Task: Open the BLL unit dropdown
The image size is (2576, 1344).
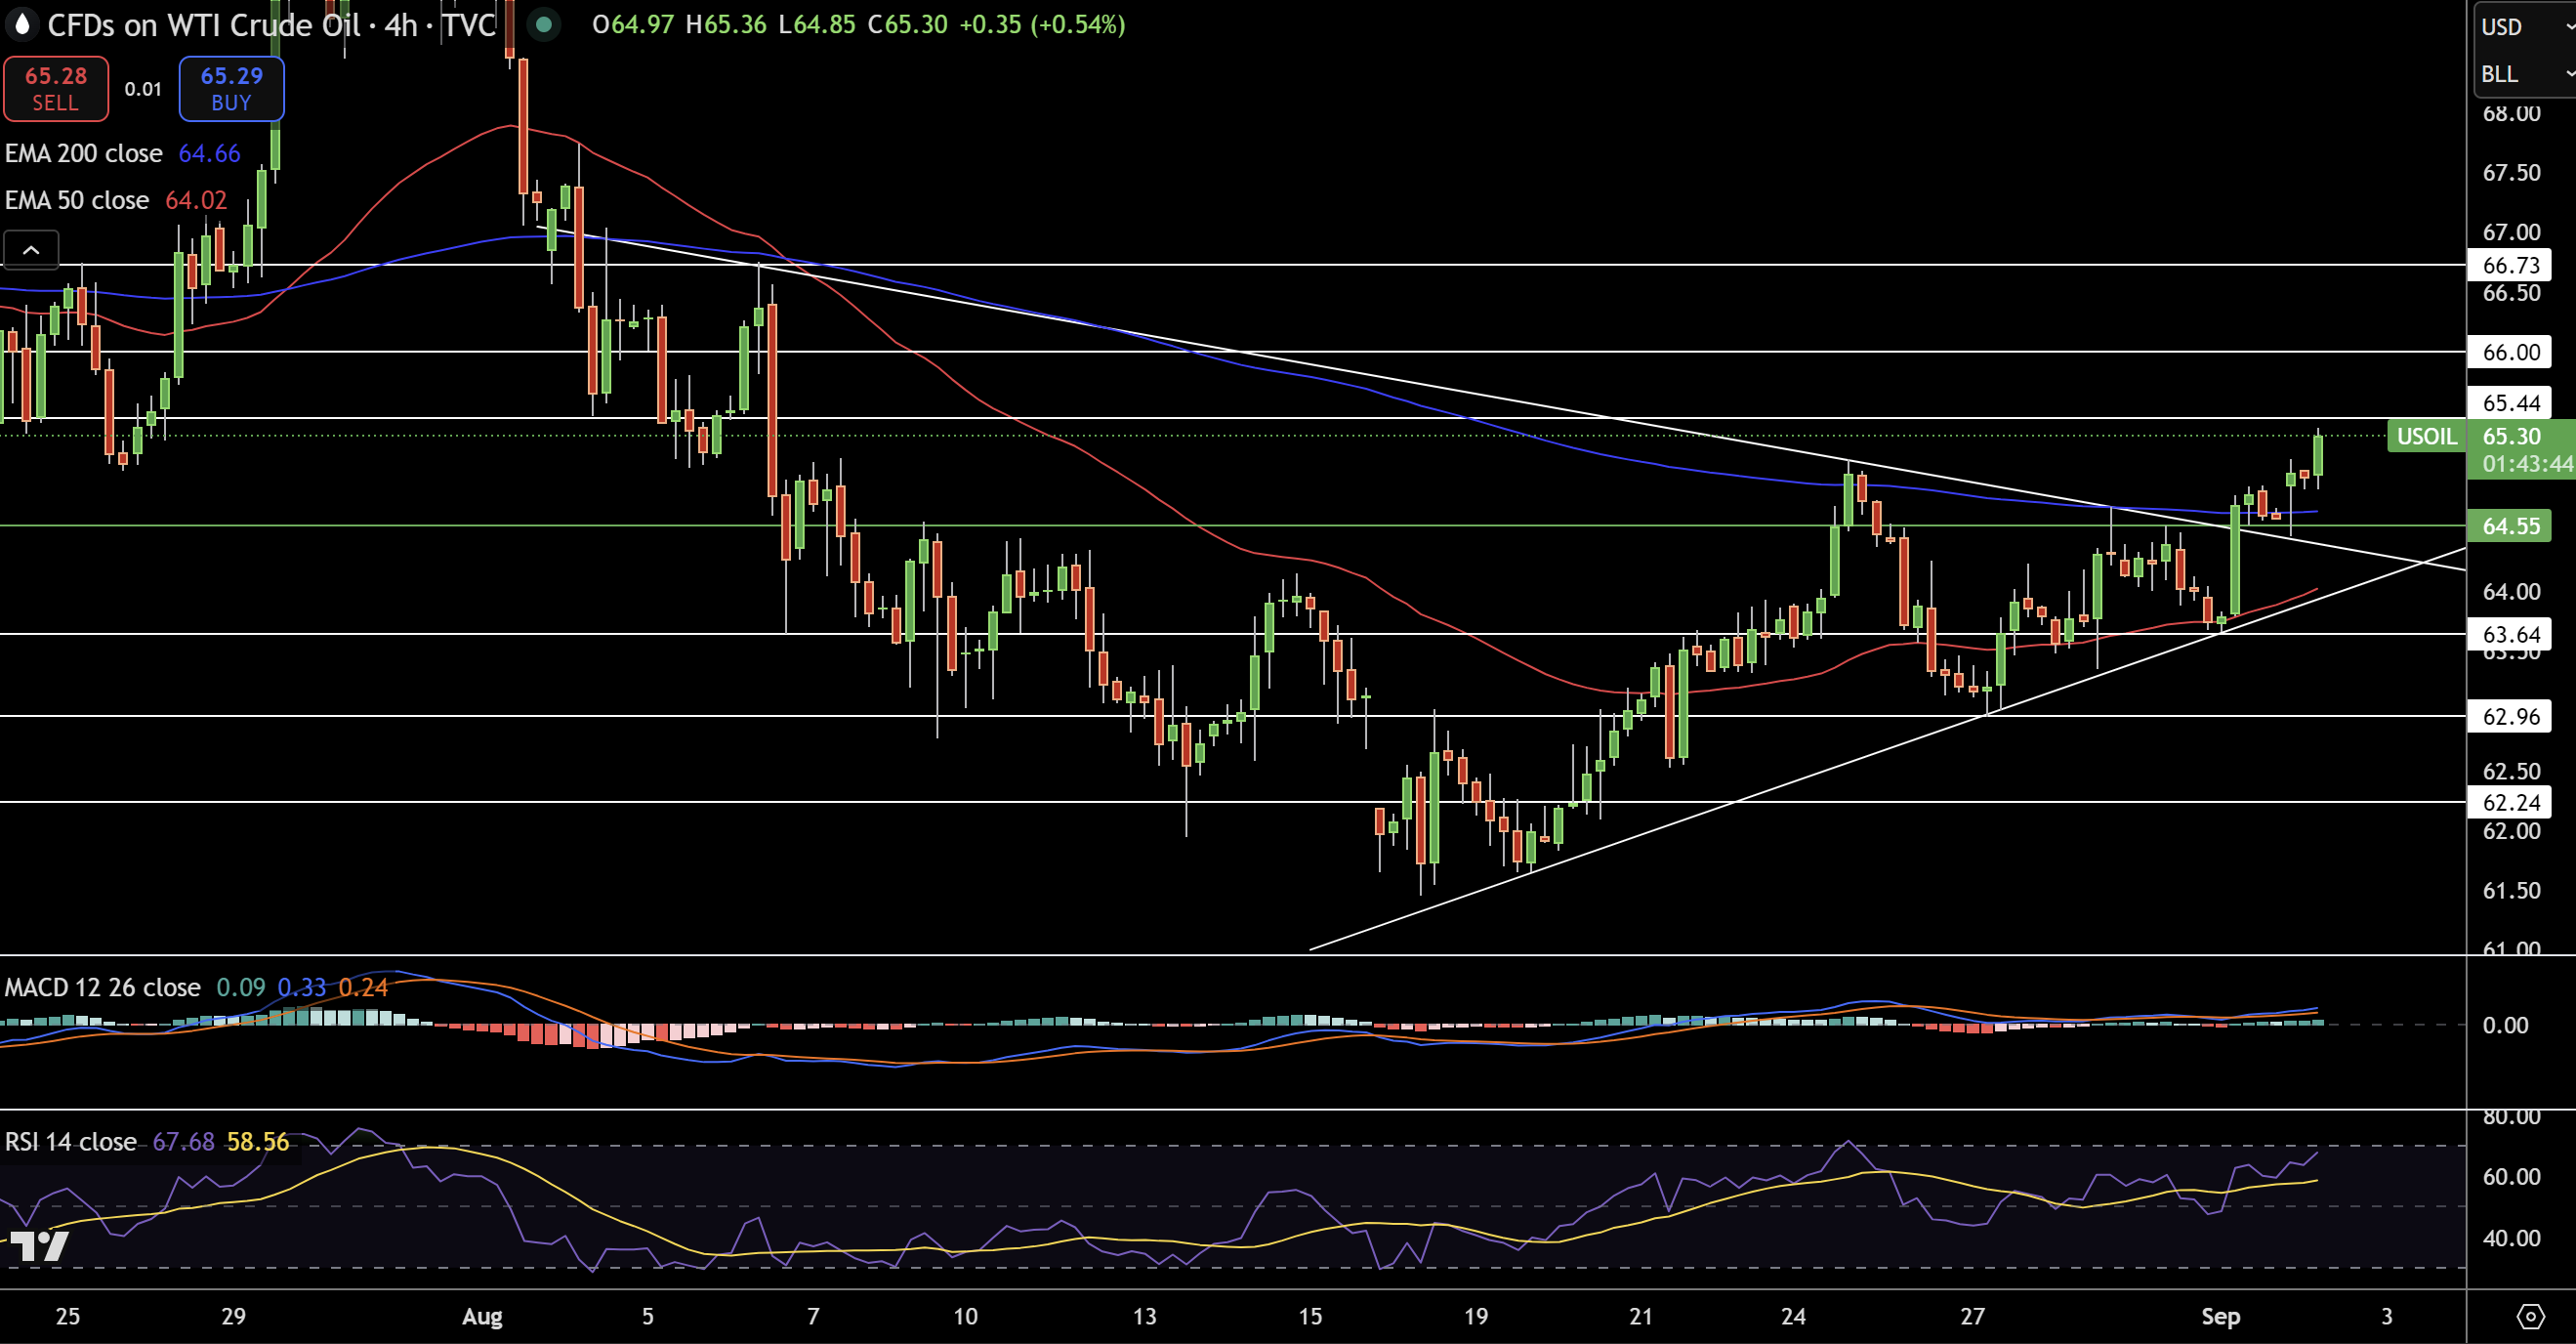Action: click(x=2525, y=74)
